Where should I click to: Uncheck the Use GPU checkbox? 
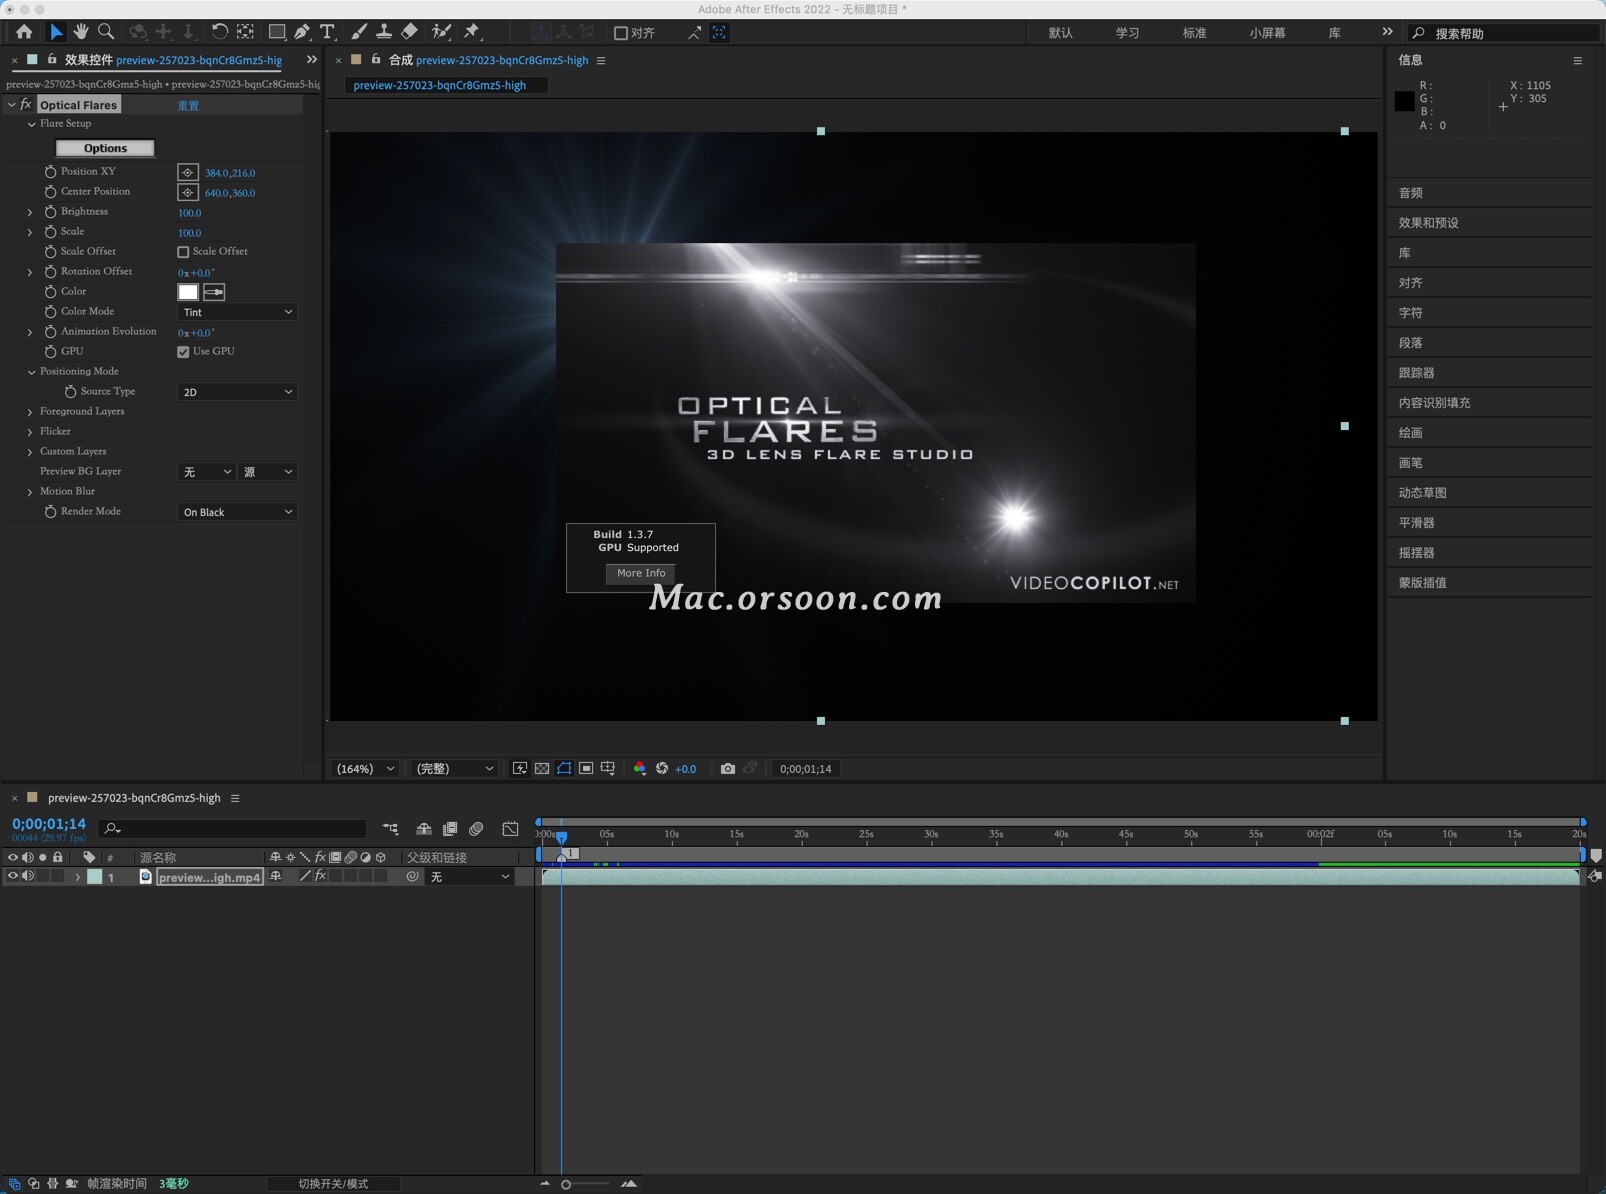184,351
